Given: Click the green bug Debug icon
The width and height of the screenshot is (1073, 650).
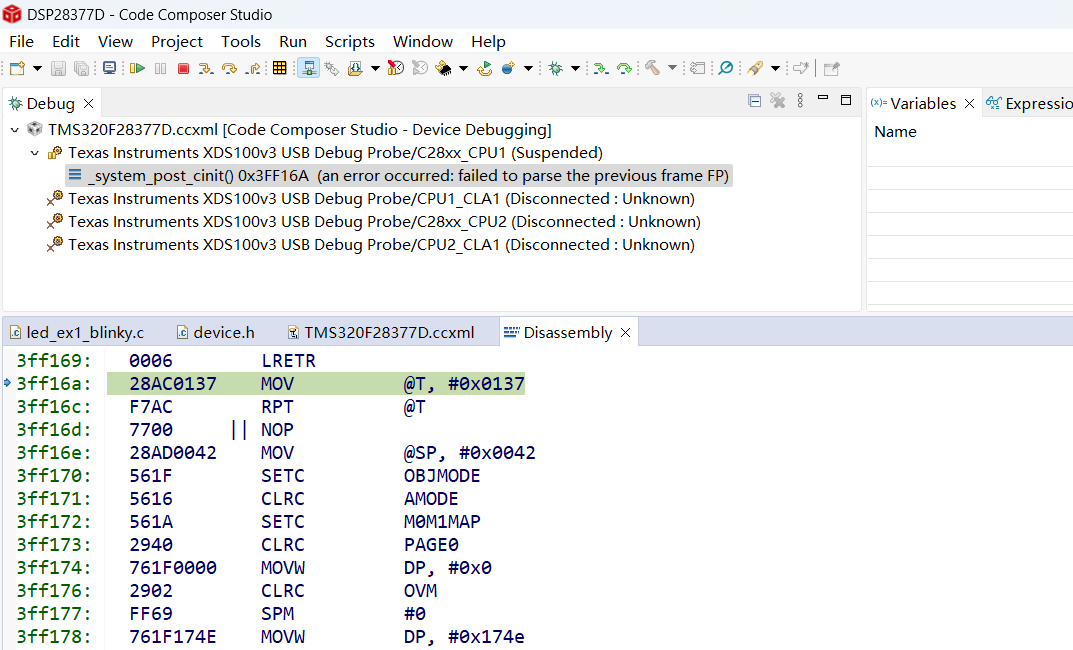Looking at the screenshot, I should point(555,68).
